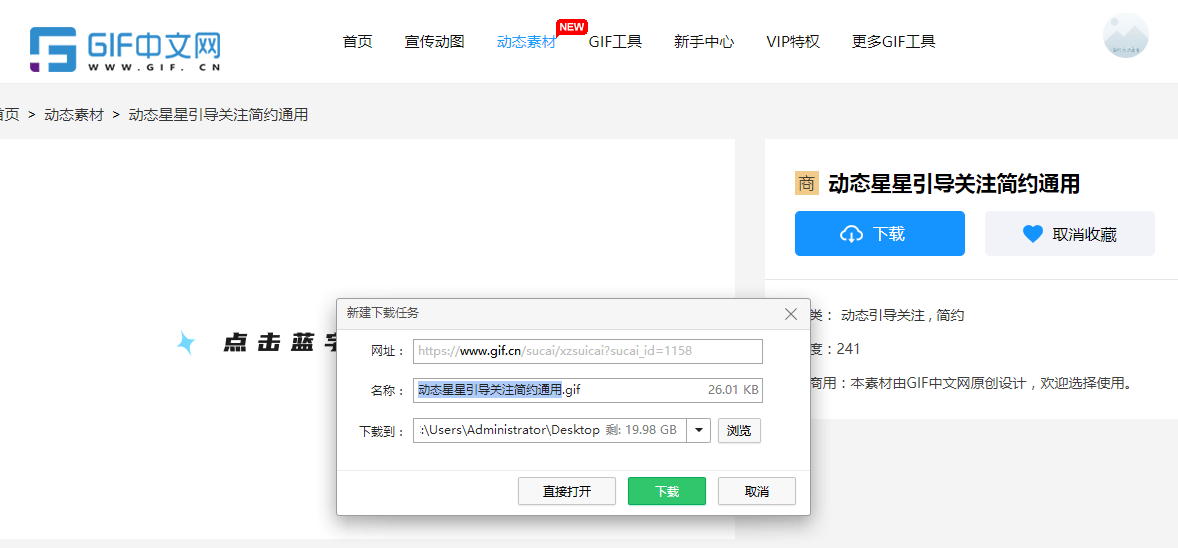1178x548 pixels.
Task: Click the 直接打开 button
Action: tap(567, 491)
